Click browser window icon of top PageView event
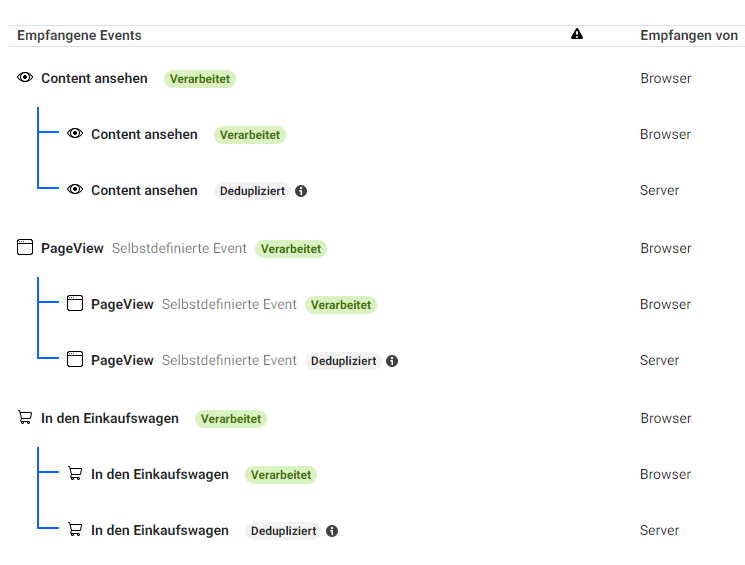 point(25,248)
